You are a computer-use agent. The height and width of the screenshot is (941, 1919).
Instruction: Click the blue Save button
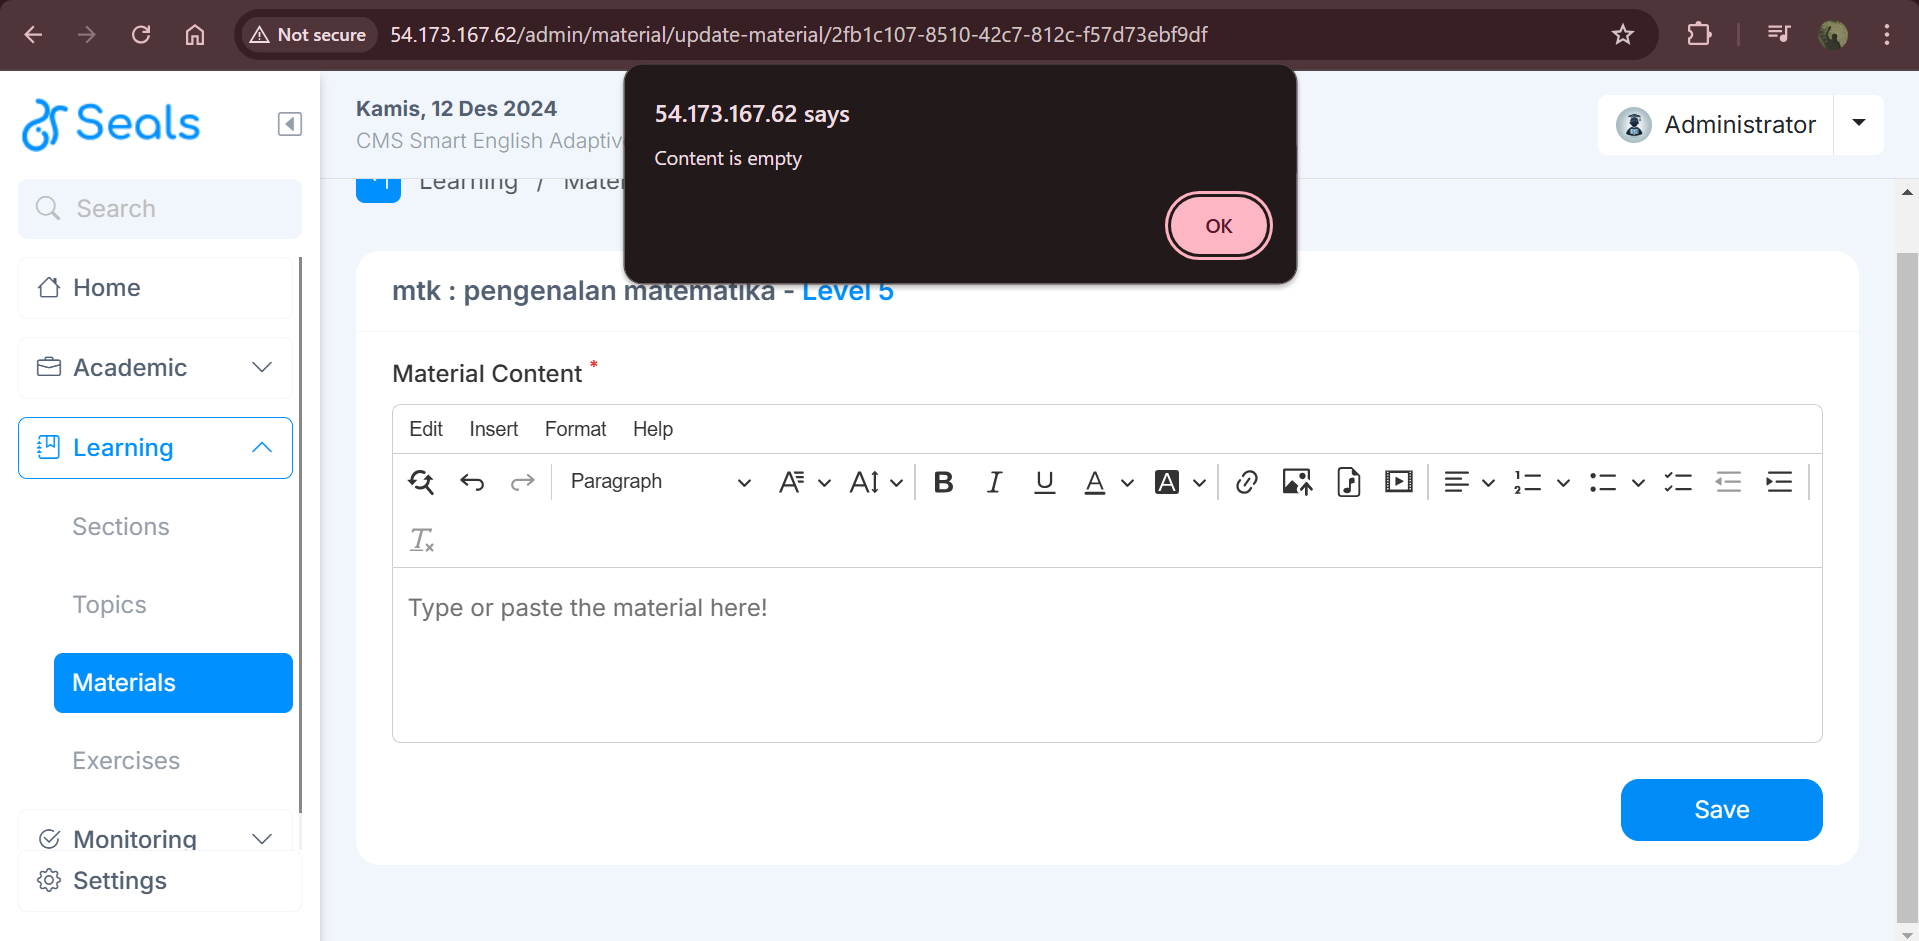coord(1721,810)
